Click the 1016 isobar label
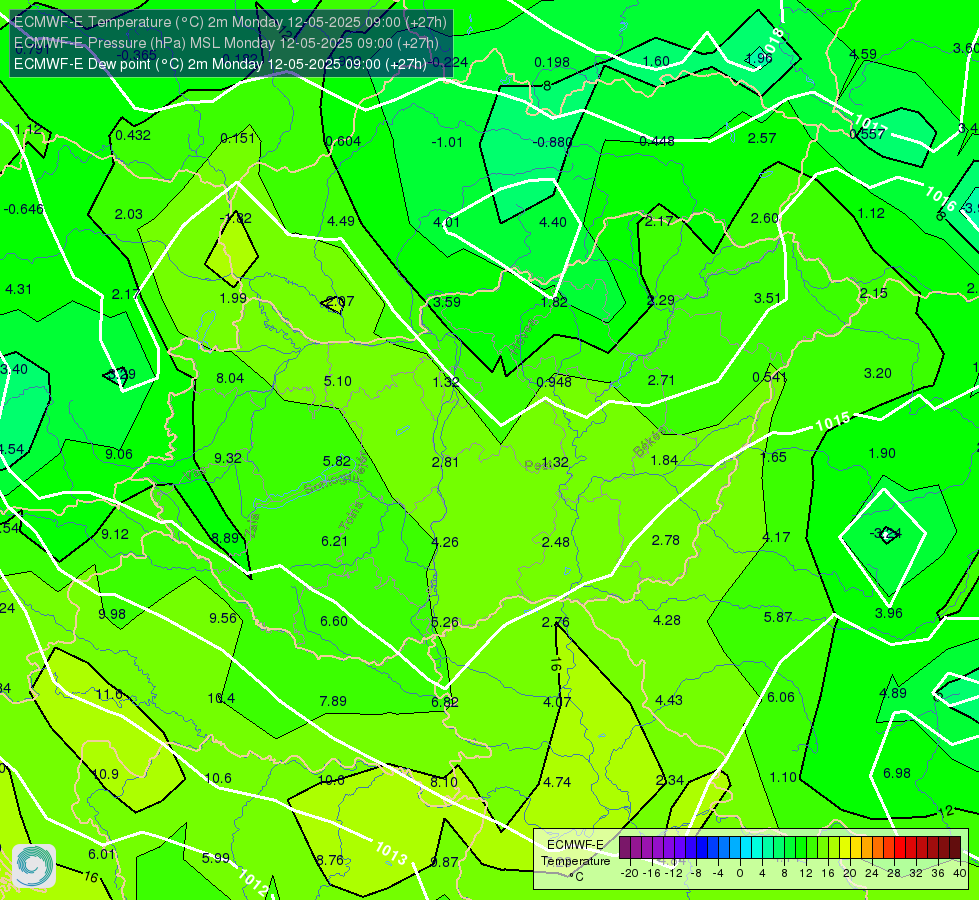 pos(940,199)
